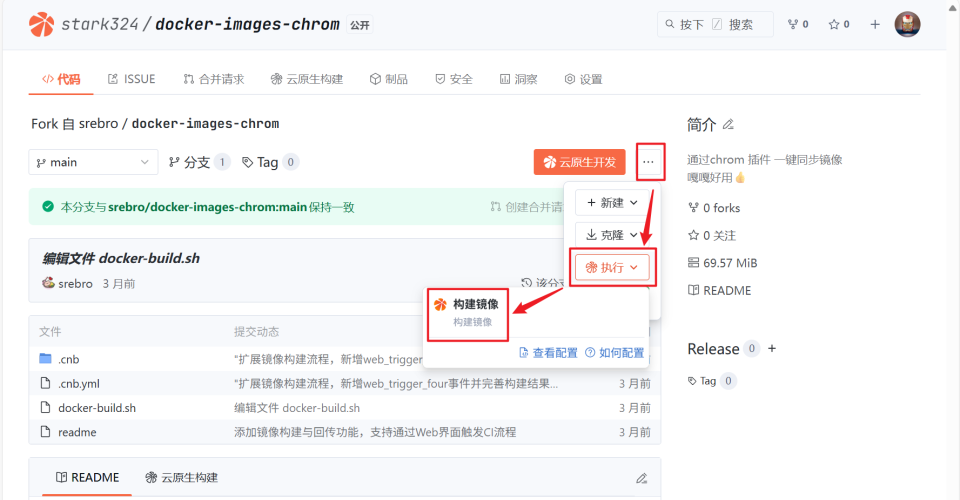Click the 0 关注 star entry
Viewport: 960px width, 500px height.
tap(712, 236)
